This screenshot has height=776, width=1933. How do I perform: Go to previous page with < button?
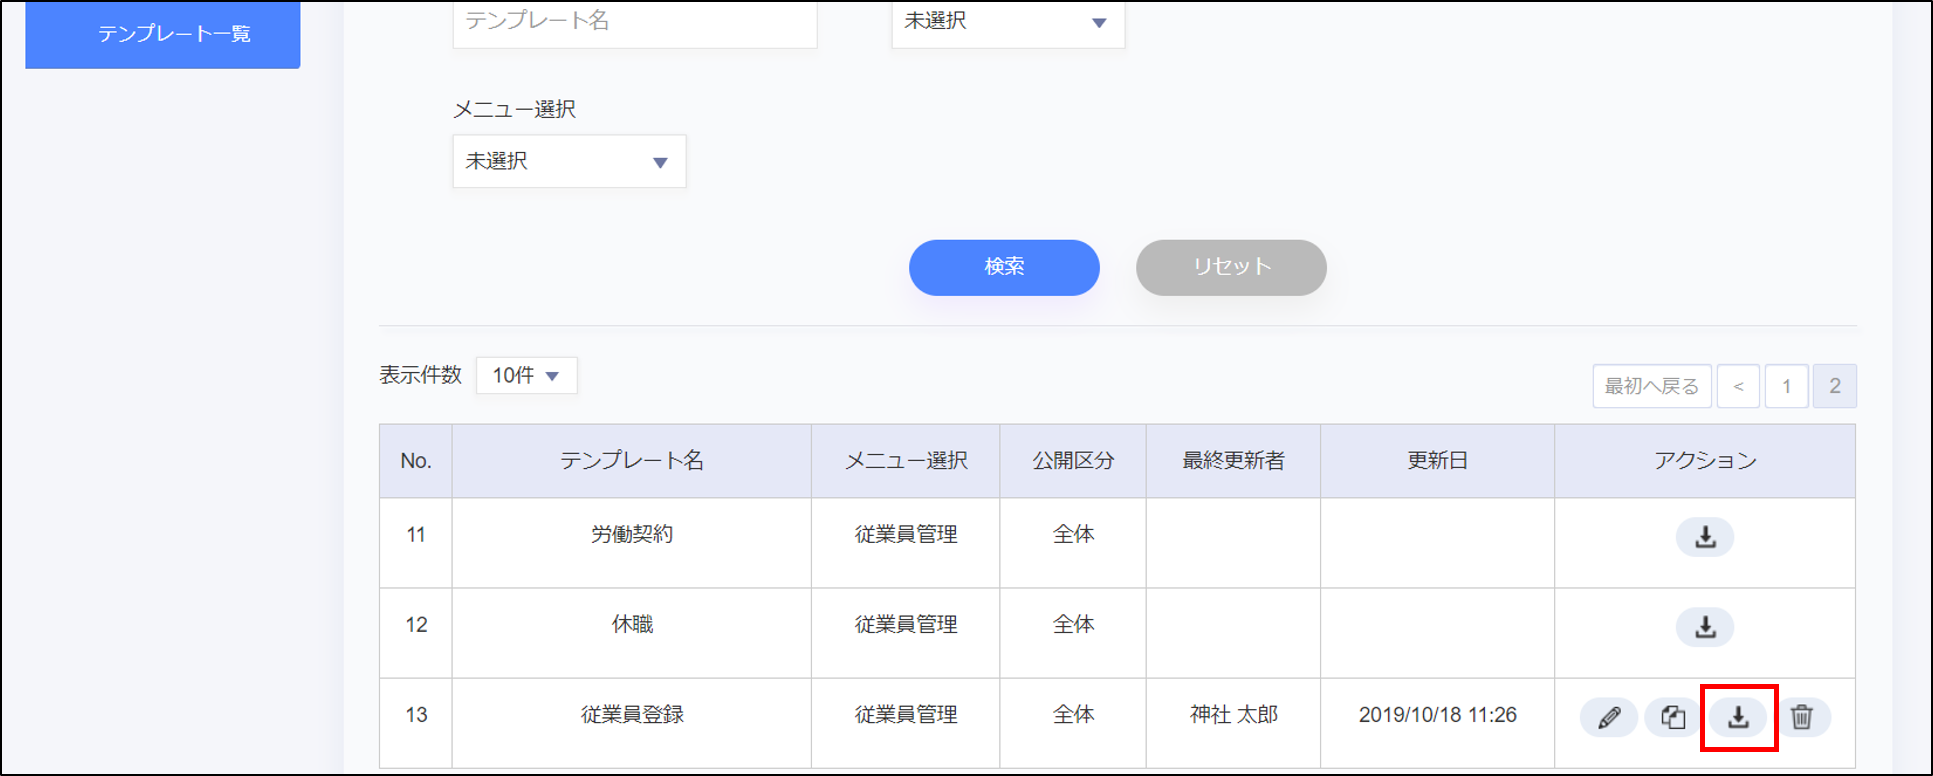1738,386
